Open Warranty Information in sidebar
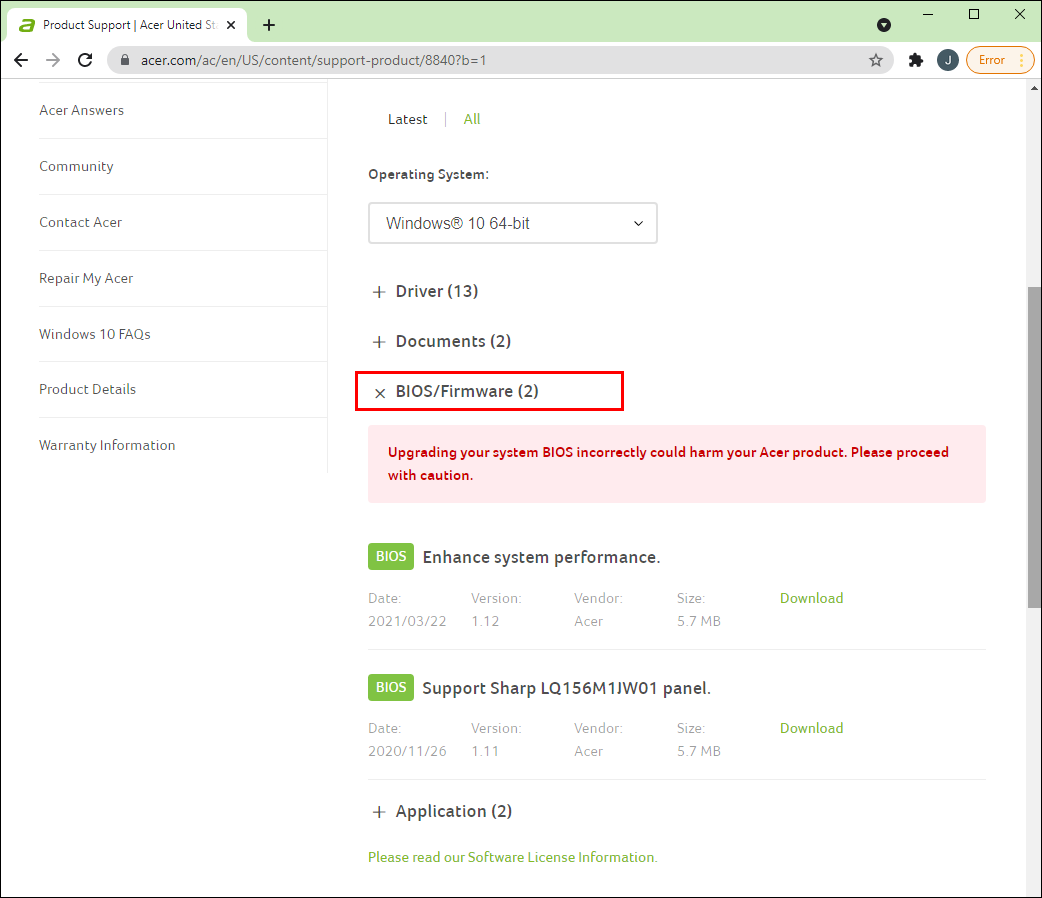Viewport: 1042px width, 898px height. (x=107, y=445)
